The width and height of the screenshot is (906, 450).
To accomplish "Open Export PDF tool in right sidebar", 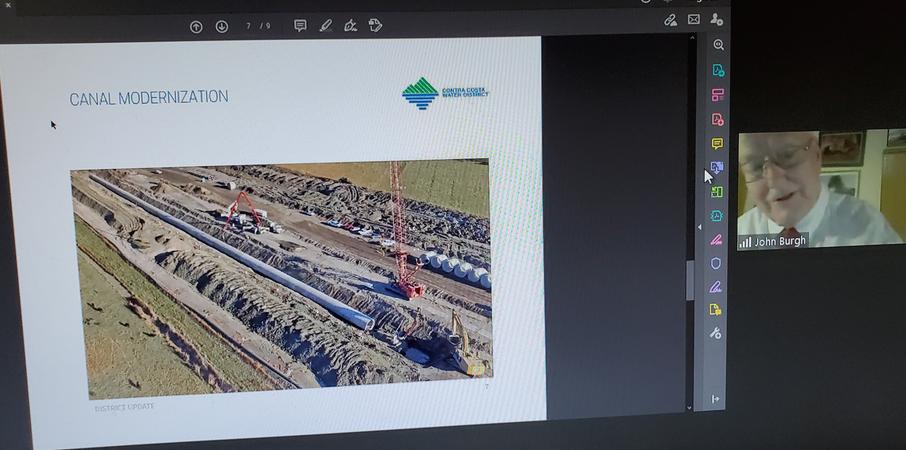I will point(717,70).
